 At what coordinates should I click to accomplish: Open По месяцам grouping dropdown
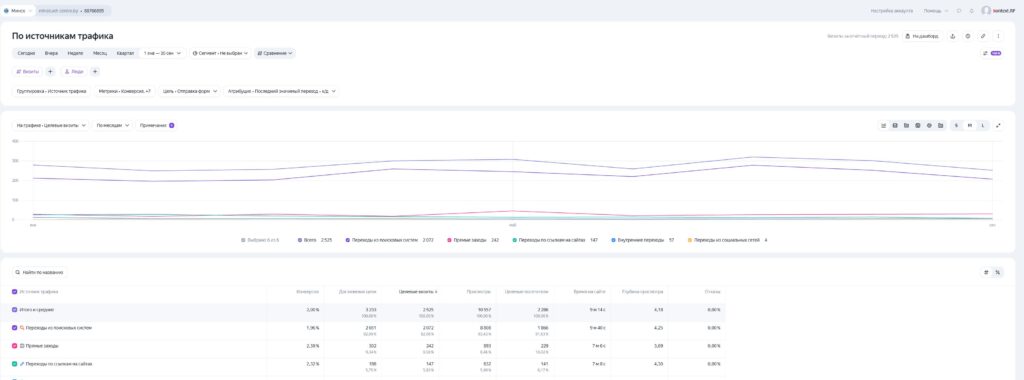112,125
